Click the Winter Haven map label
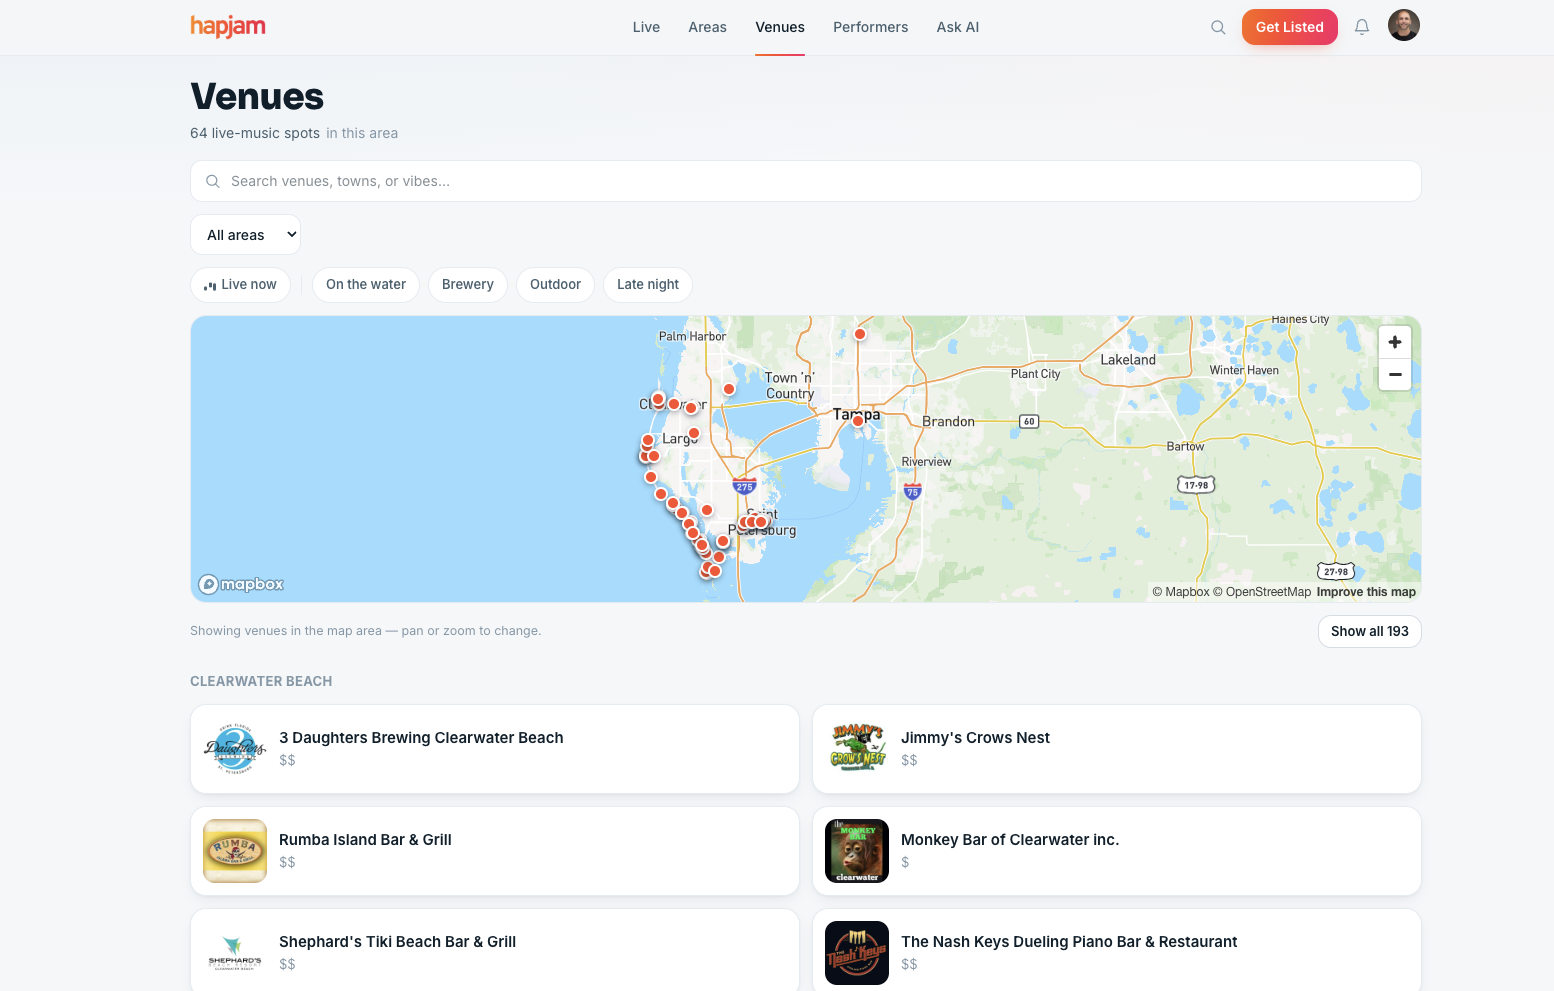 pyautogui.click(x=1244, y=370)
